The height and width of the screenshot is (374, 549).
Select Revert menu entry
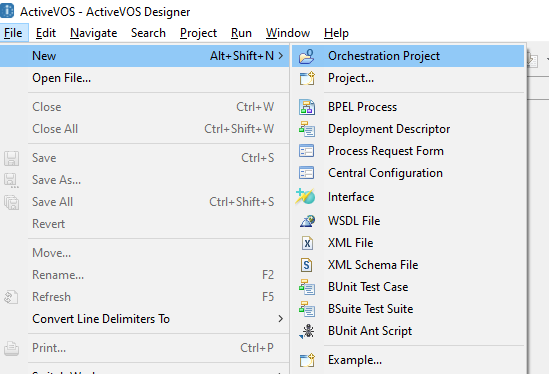tap(144, 224)
